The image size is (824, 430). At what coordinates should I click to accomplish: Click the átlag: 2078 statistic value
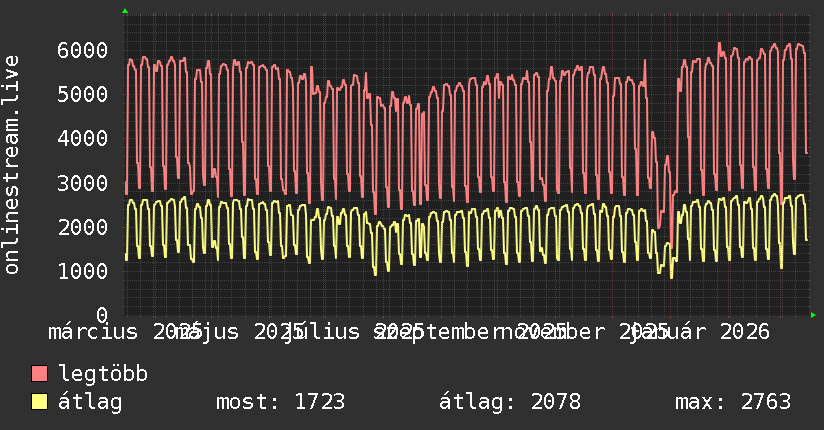tap(510, 402)
